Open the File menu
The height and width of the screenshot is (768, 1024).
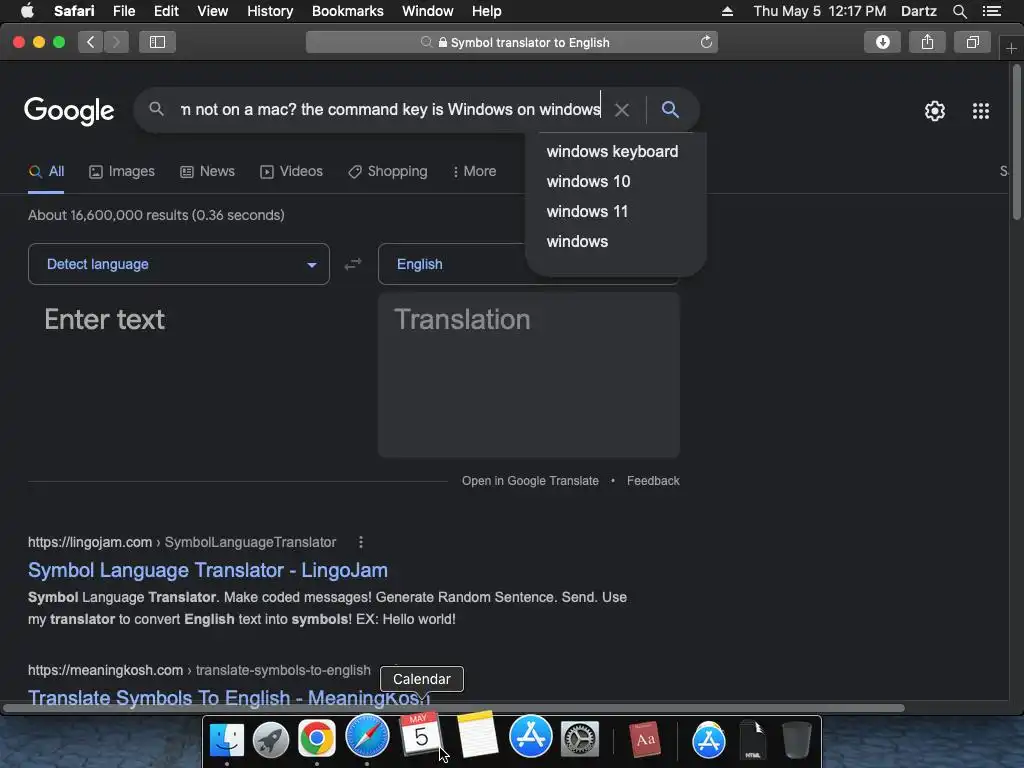pos(123,11)
